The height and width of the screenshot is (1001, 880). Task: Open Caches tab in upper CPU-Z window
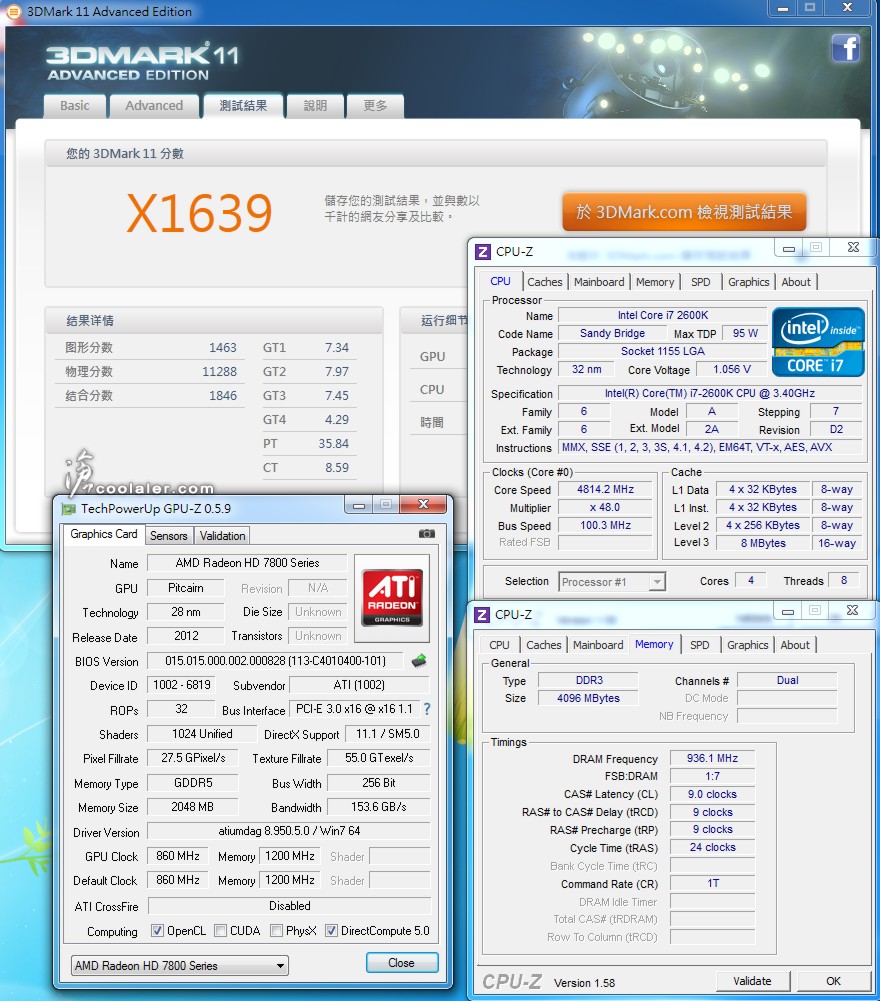pyautogui.click(x=545, y=282)
